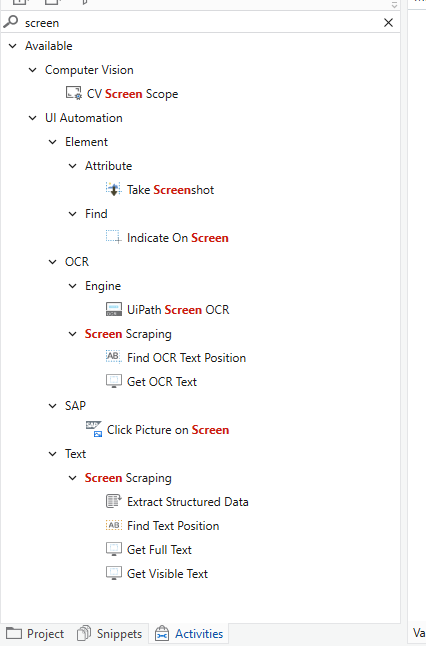426x646 pixels.
Task: Collapse the UI Automation category
Action: 33,118
